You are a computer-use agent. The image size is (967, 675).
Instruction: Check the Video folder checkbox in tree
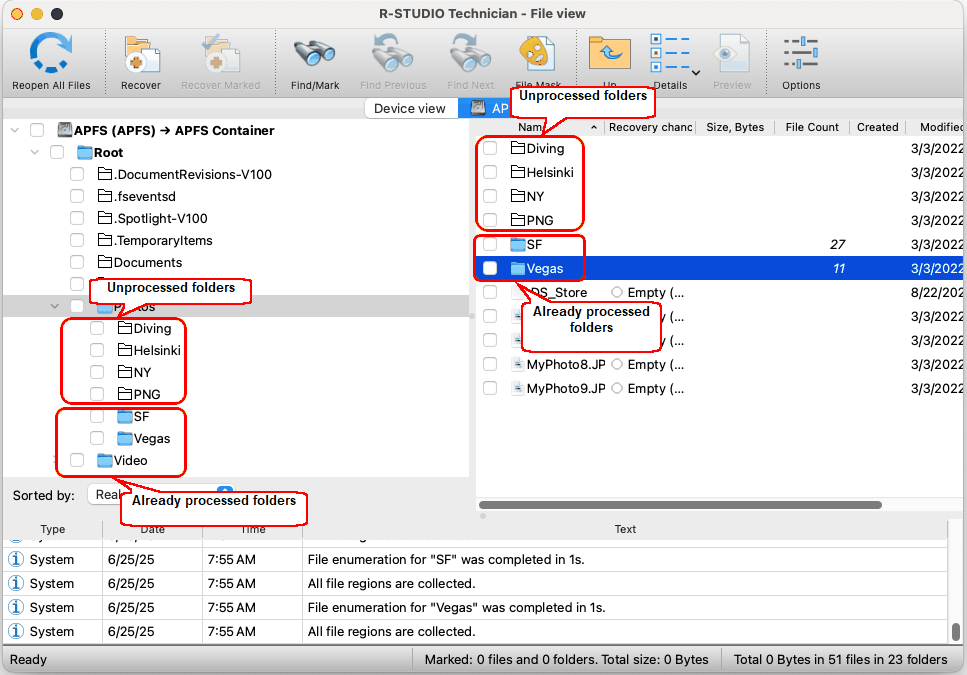(x=77, y=460)
